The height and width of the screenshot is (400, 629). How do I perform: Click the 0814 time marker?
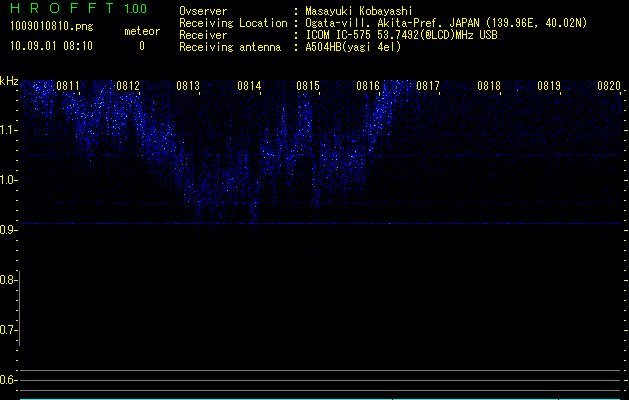249,86
